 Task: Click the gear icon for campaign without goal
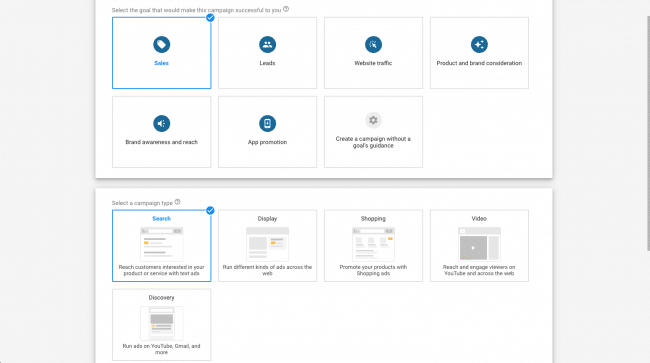pos(373,120)
